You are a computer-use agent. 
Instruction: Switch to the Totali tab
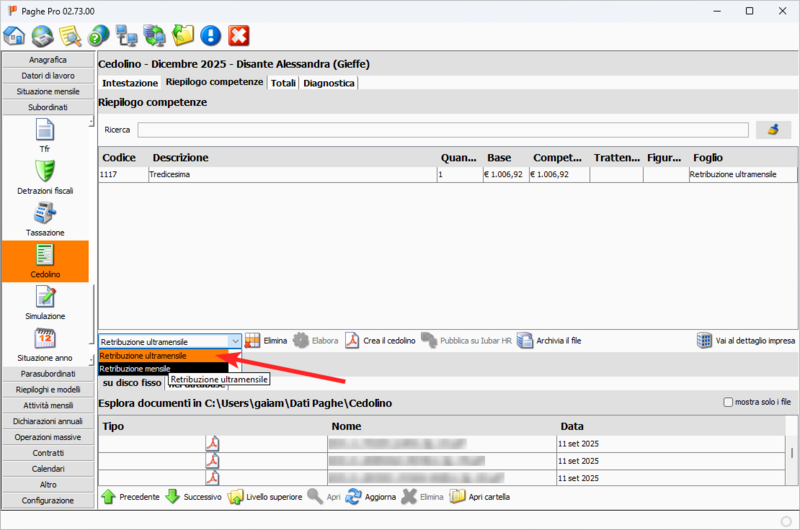(x=283, y=83)
